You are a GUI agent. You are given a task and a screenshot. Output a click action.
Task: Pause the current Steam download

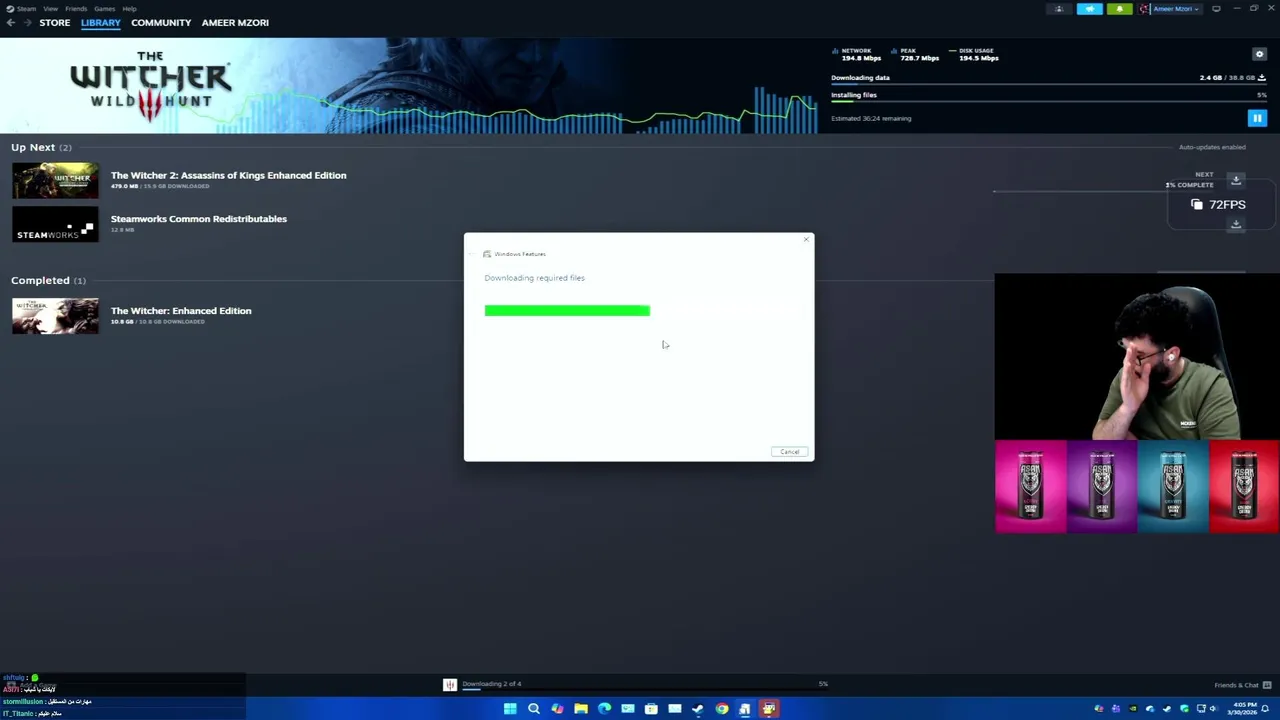pyautogui.click(x=1257, y=118)
